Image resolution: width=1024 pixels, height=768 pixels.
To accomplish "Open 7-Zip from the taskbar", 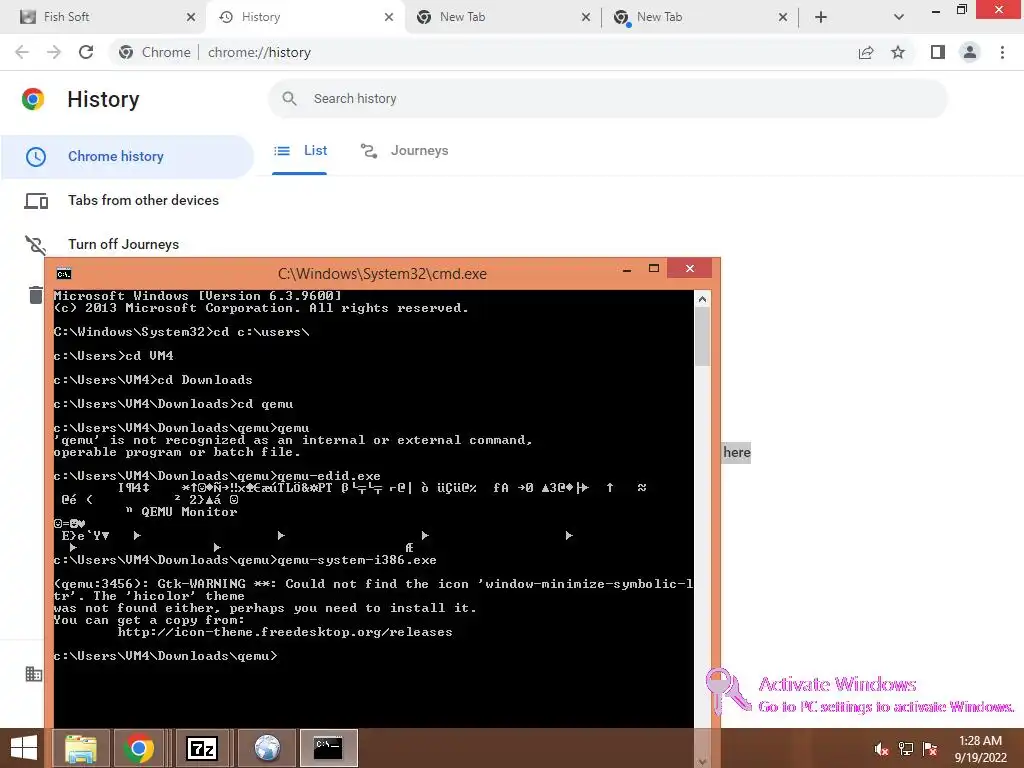I will point(201,748).
